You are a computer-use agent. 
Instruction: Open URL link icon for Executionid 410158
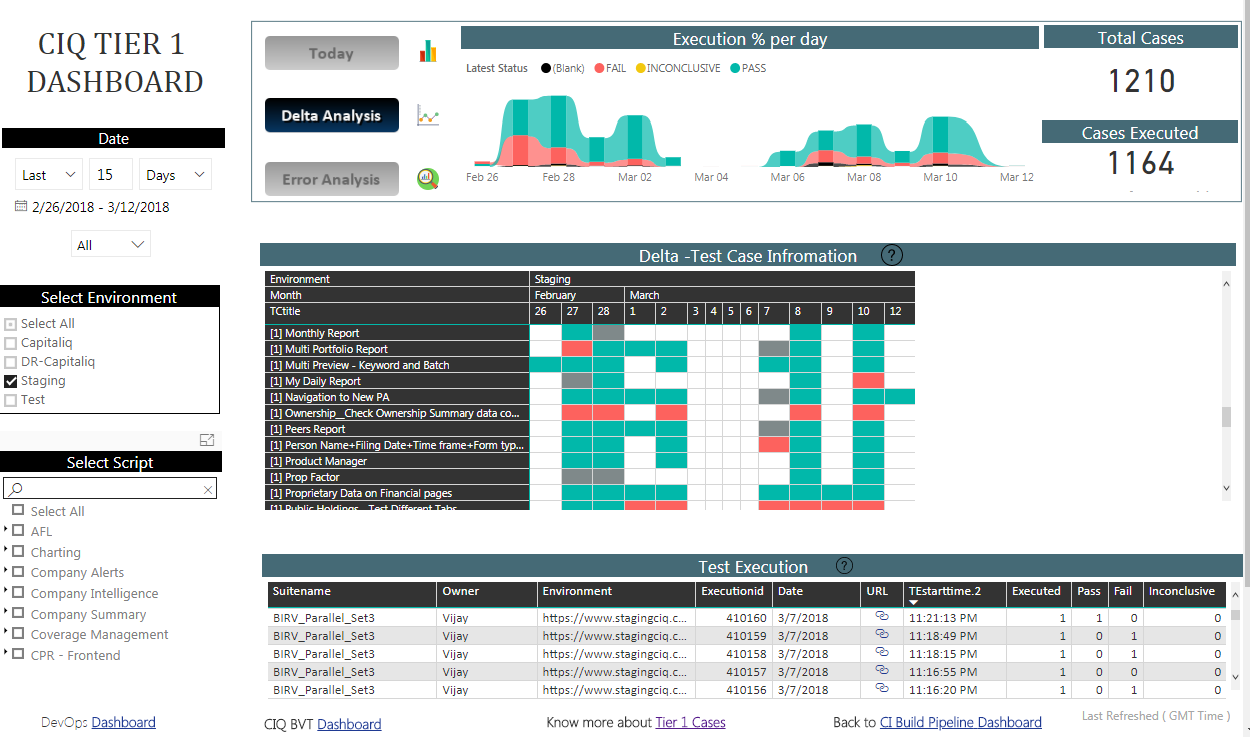882,653
